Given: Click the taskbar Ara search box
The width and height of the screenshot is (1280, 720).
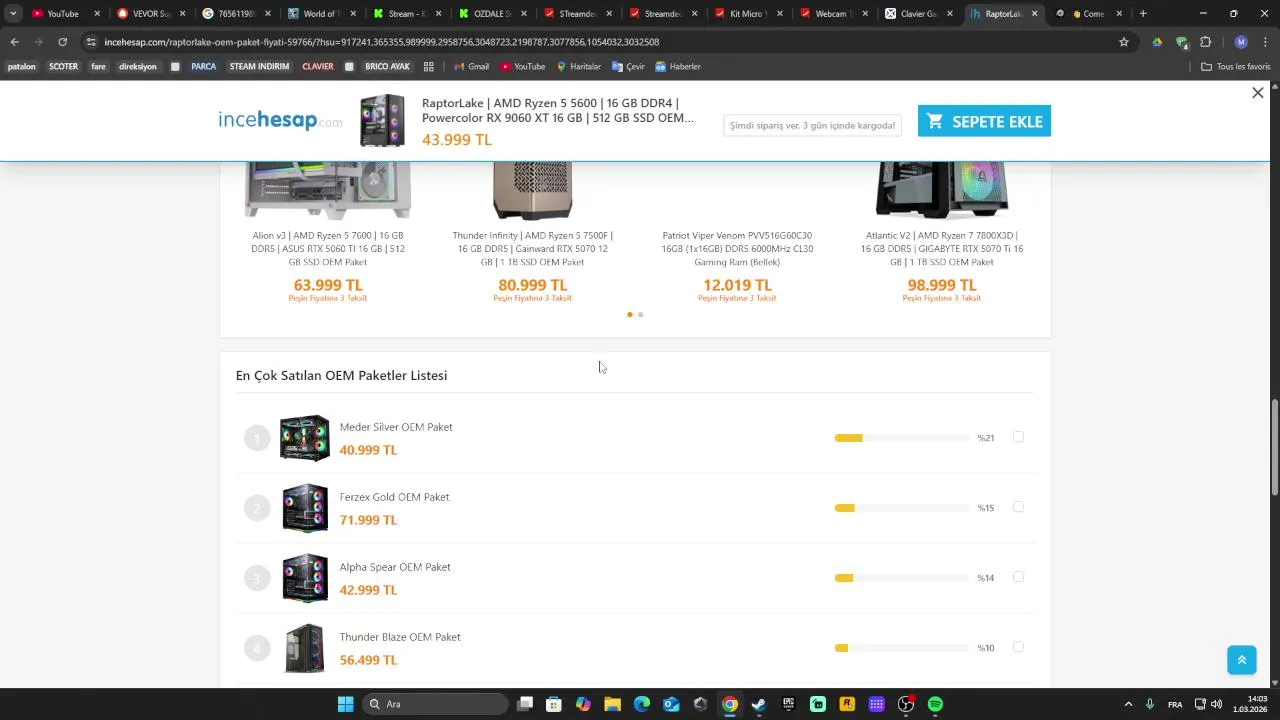Looking at the screenshot, I should click(x=434, y=704).
